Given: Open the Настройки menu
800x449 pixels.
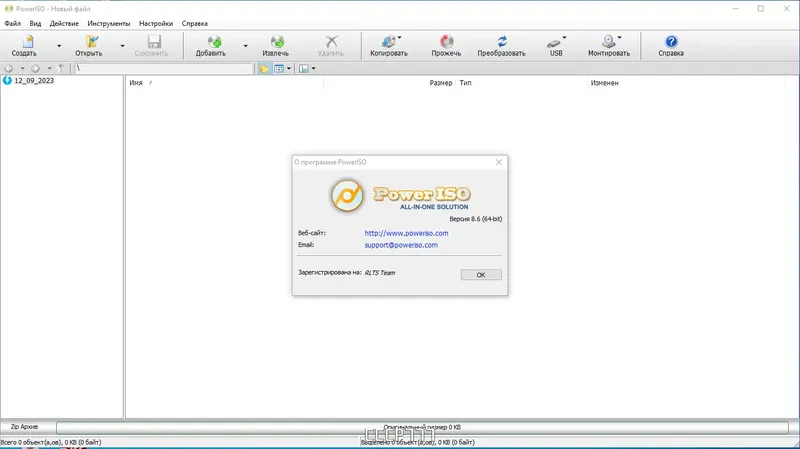Looking at the screenshot, I should click(x=156, y=23).
